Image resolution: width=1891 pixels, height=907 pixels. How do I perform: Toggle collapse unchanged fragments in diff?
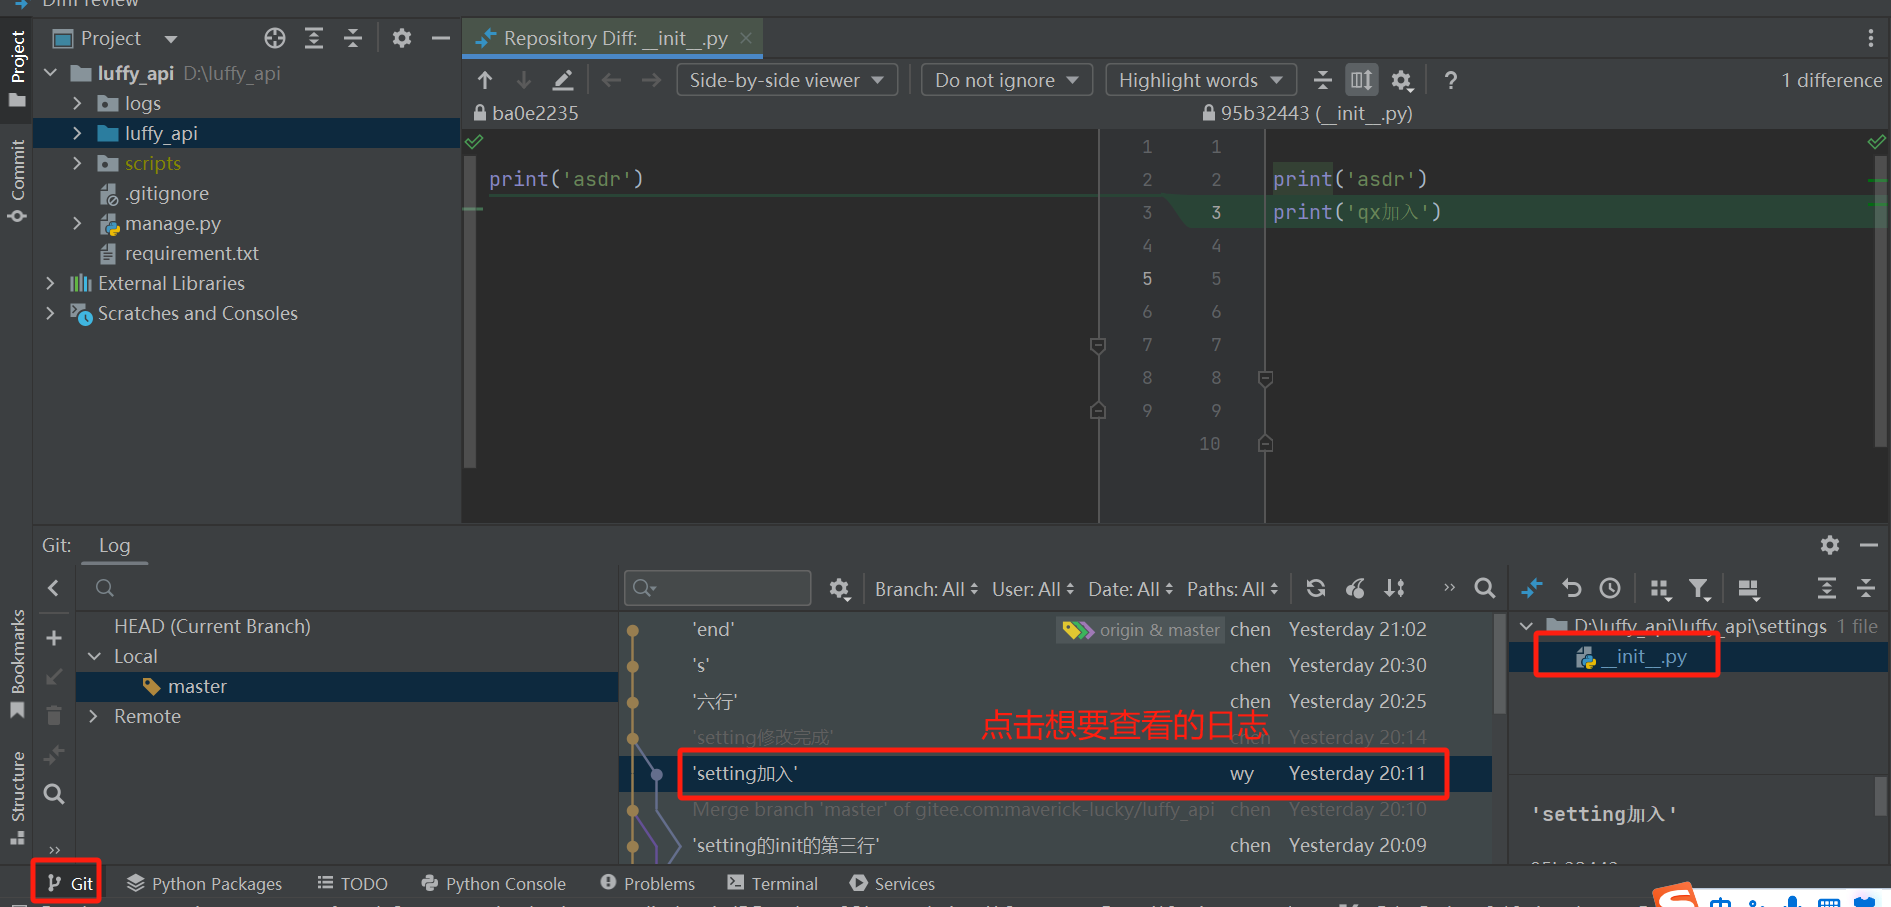tap(1323, 80)
